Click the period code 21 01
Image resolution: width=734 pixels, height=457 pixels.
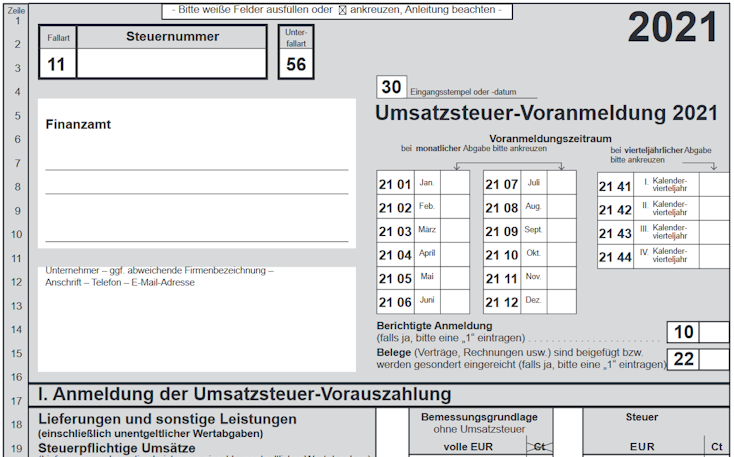click(395, 184)
